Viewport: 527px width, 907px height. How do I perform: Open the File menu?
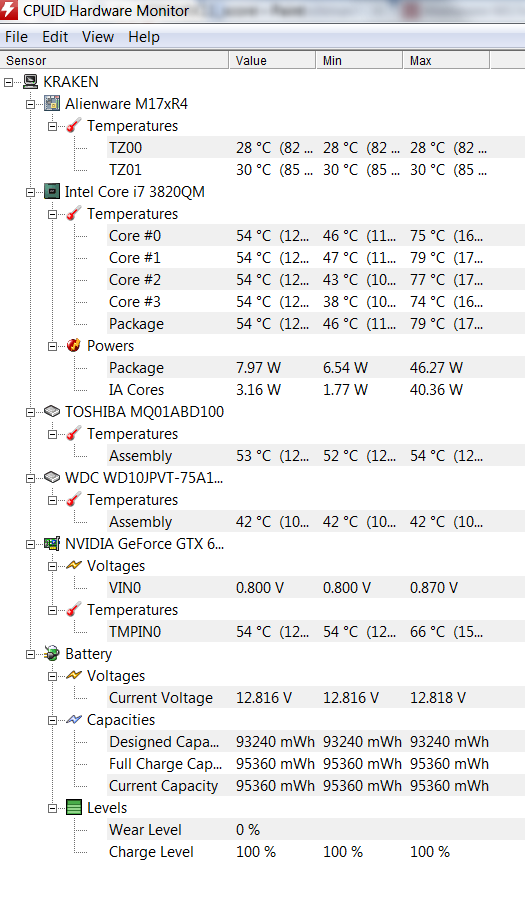16,37
